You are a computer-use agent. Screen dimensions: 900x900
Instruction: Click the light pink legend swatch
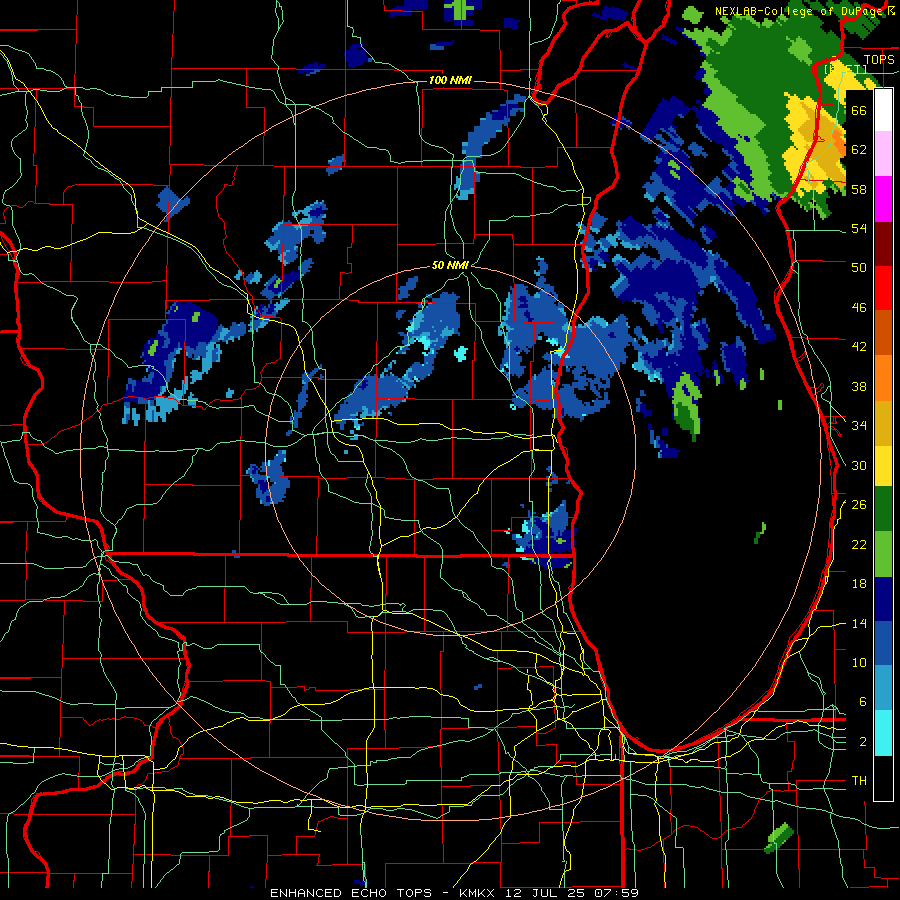pos(883,153)
